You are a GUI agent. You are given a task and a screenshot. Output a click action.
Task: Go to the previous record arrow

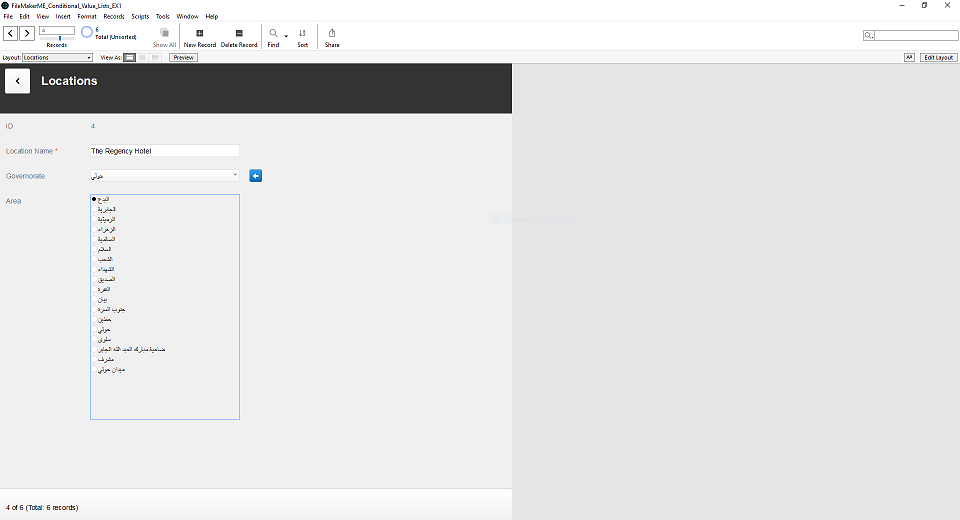(x=10, y=33)
